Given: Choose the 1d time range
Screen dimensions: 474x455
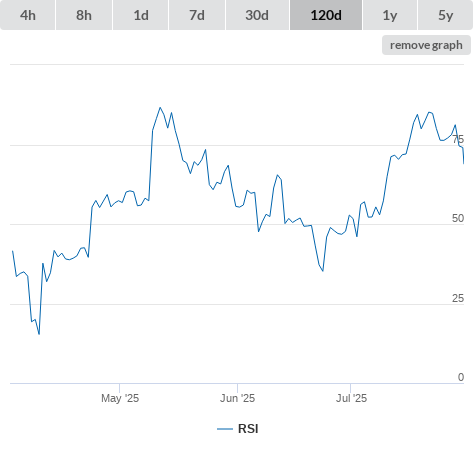Looking at the screenshot, I should point(141,15).
